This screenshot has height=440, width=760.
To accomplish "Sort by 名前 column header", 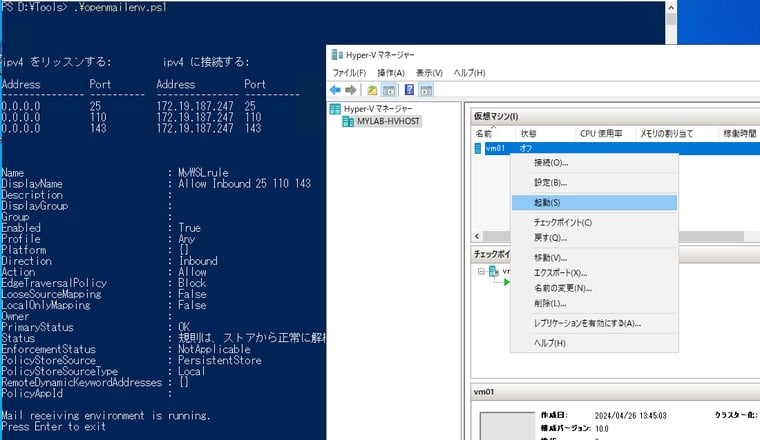I will (x=493, y=134).
